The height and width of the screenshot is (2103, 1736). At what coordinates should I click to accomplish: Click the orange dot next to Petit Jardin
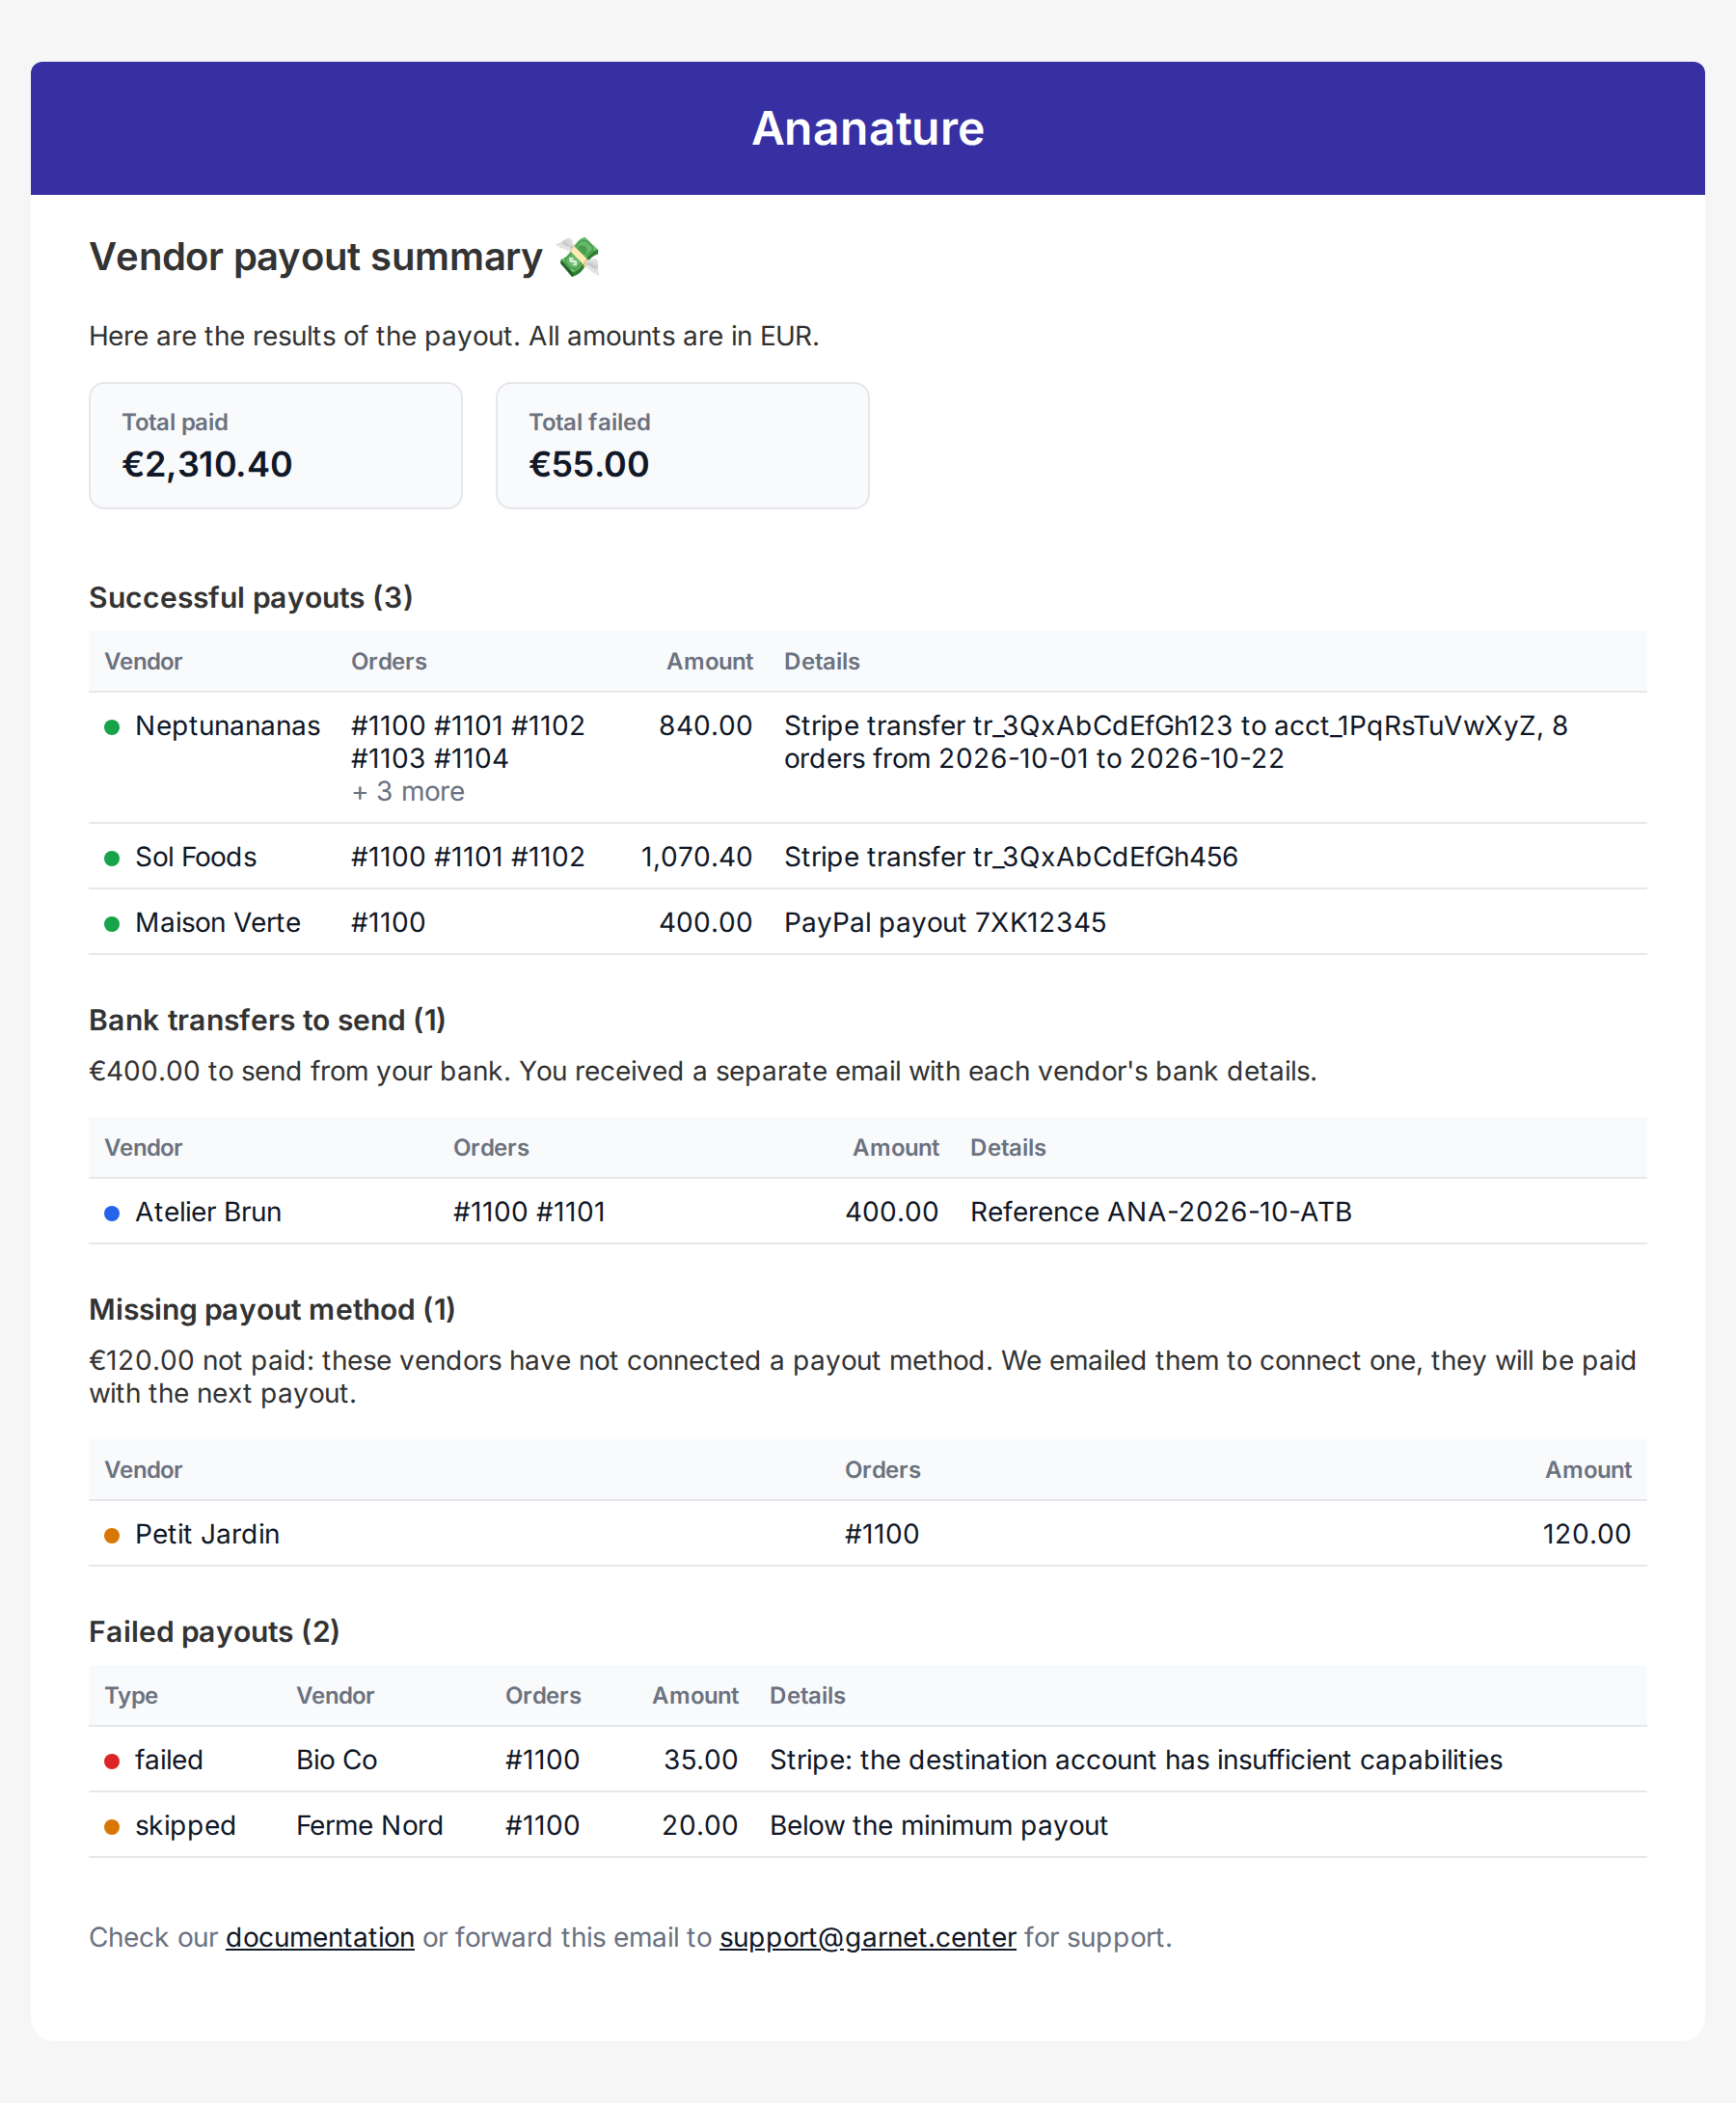pyautogui.click(x=112, y=1535)
